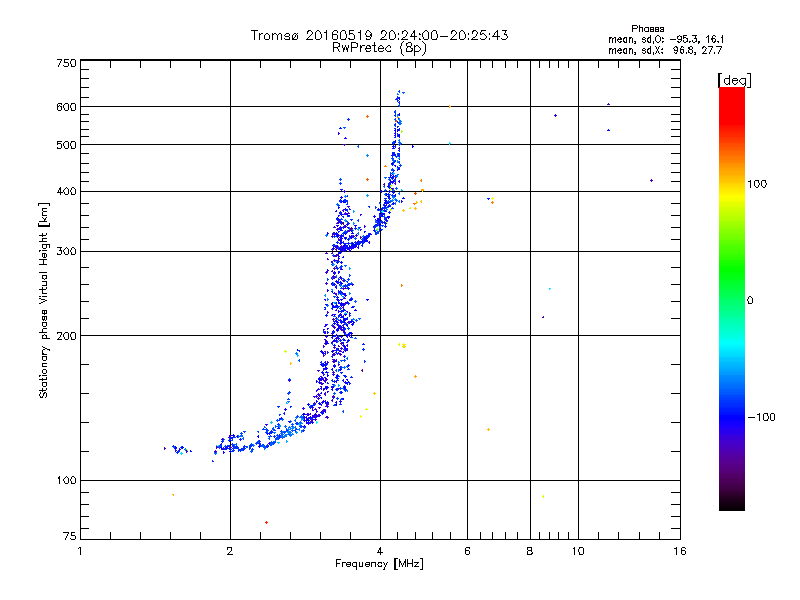800x600 pixels.
Task: Click the y-axis label '600'
Action: [66, 107]
